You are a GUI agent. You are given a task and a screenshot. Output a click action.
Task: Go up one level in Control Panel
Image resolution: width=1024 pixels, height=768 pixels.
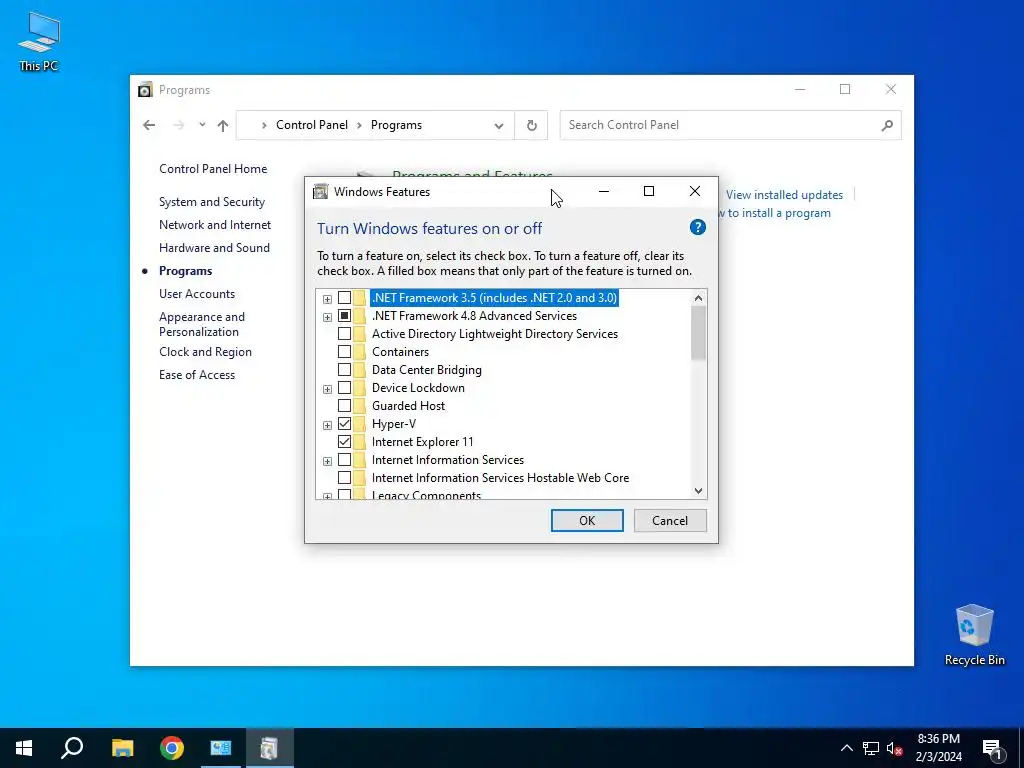point(223,125)
